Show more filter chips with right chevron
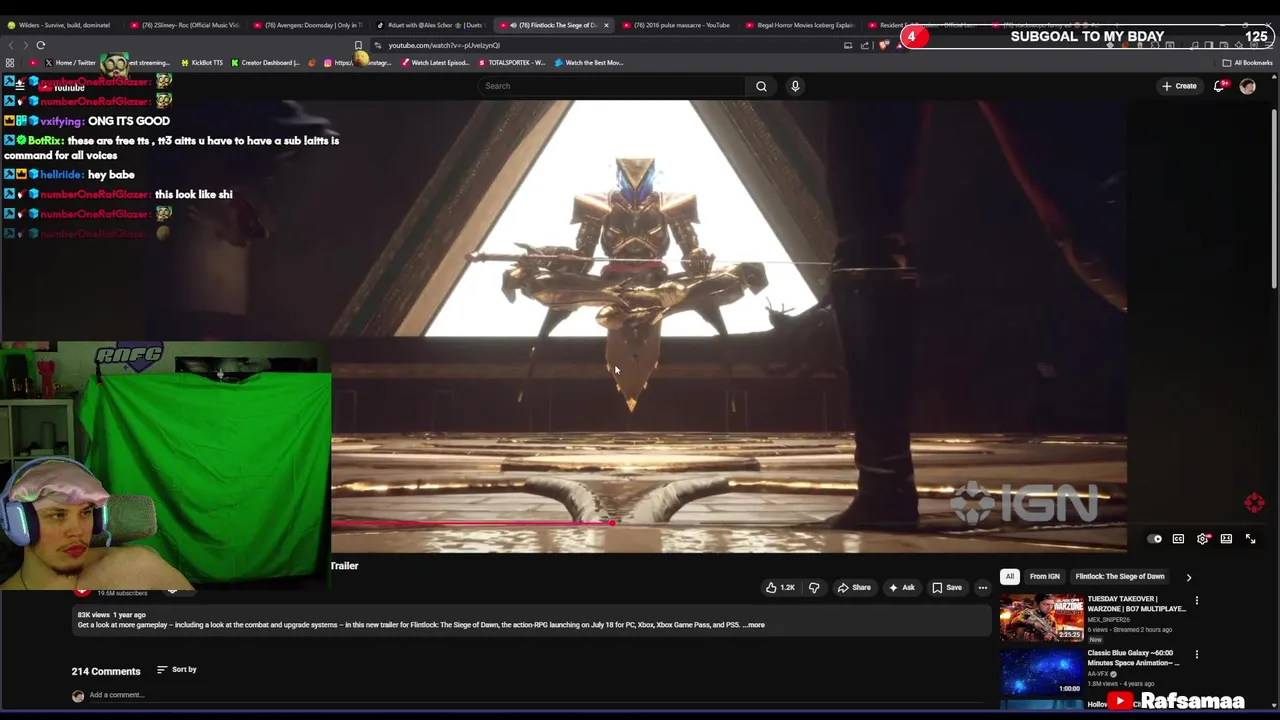This screenshot has width=1280, height=720. pos(1188,577)
